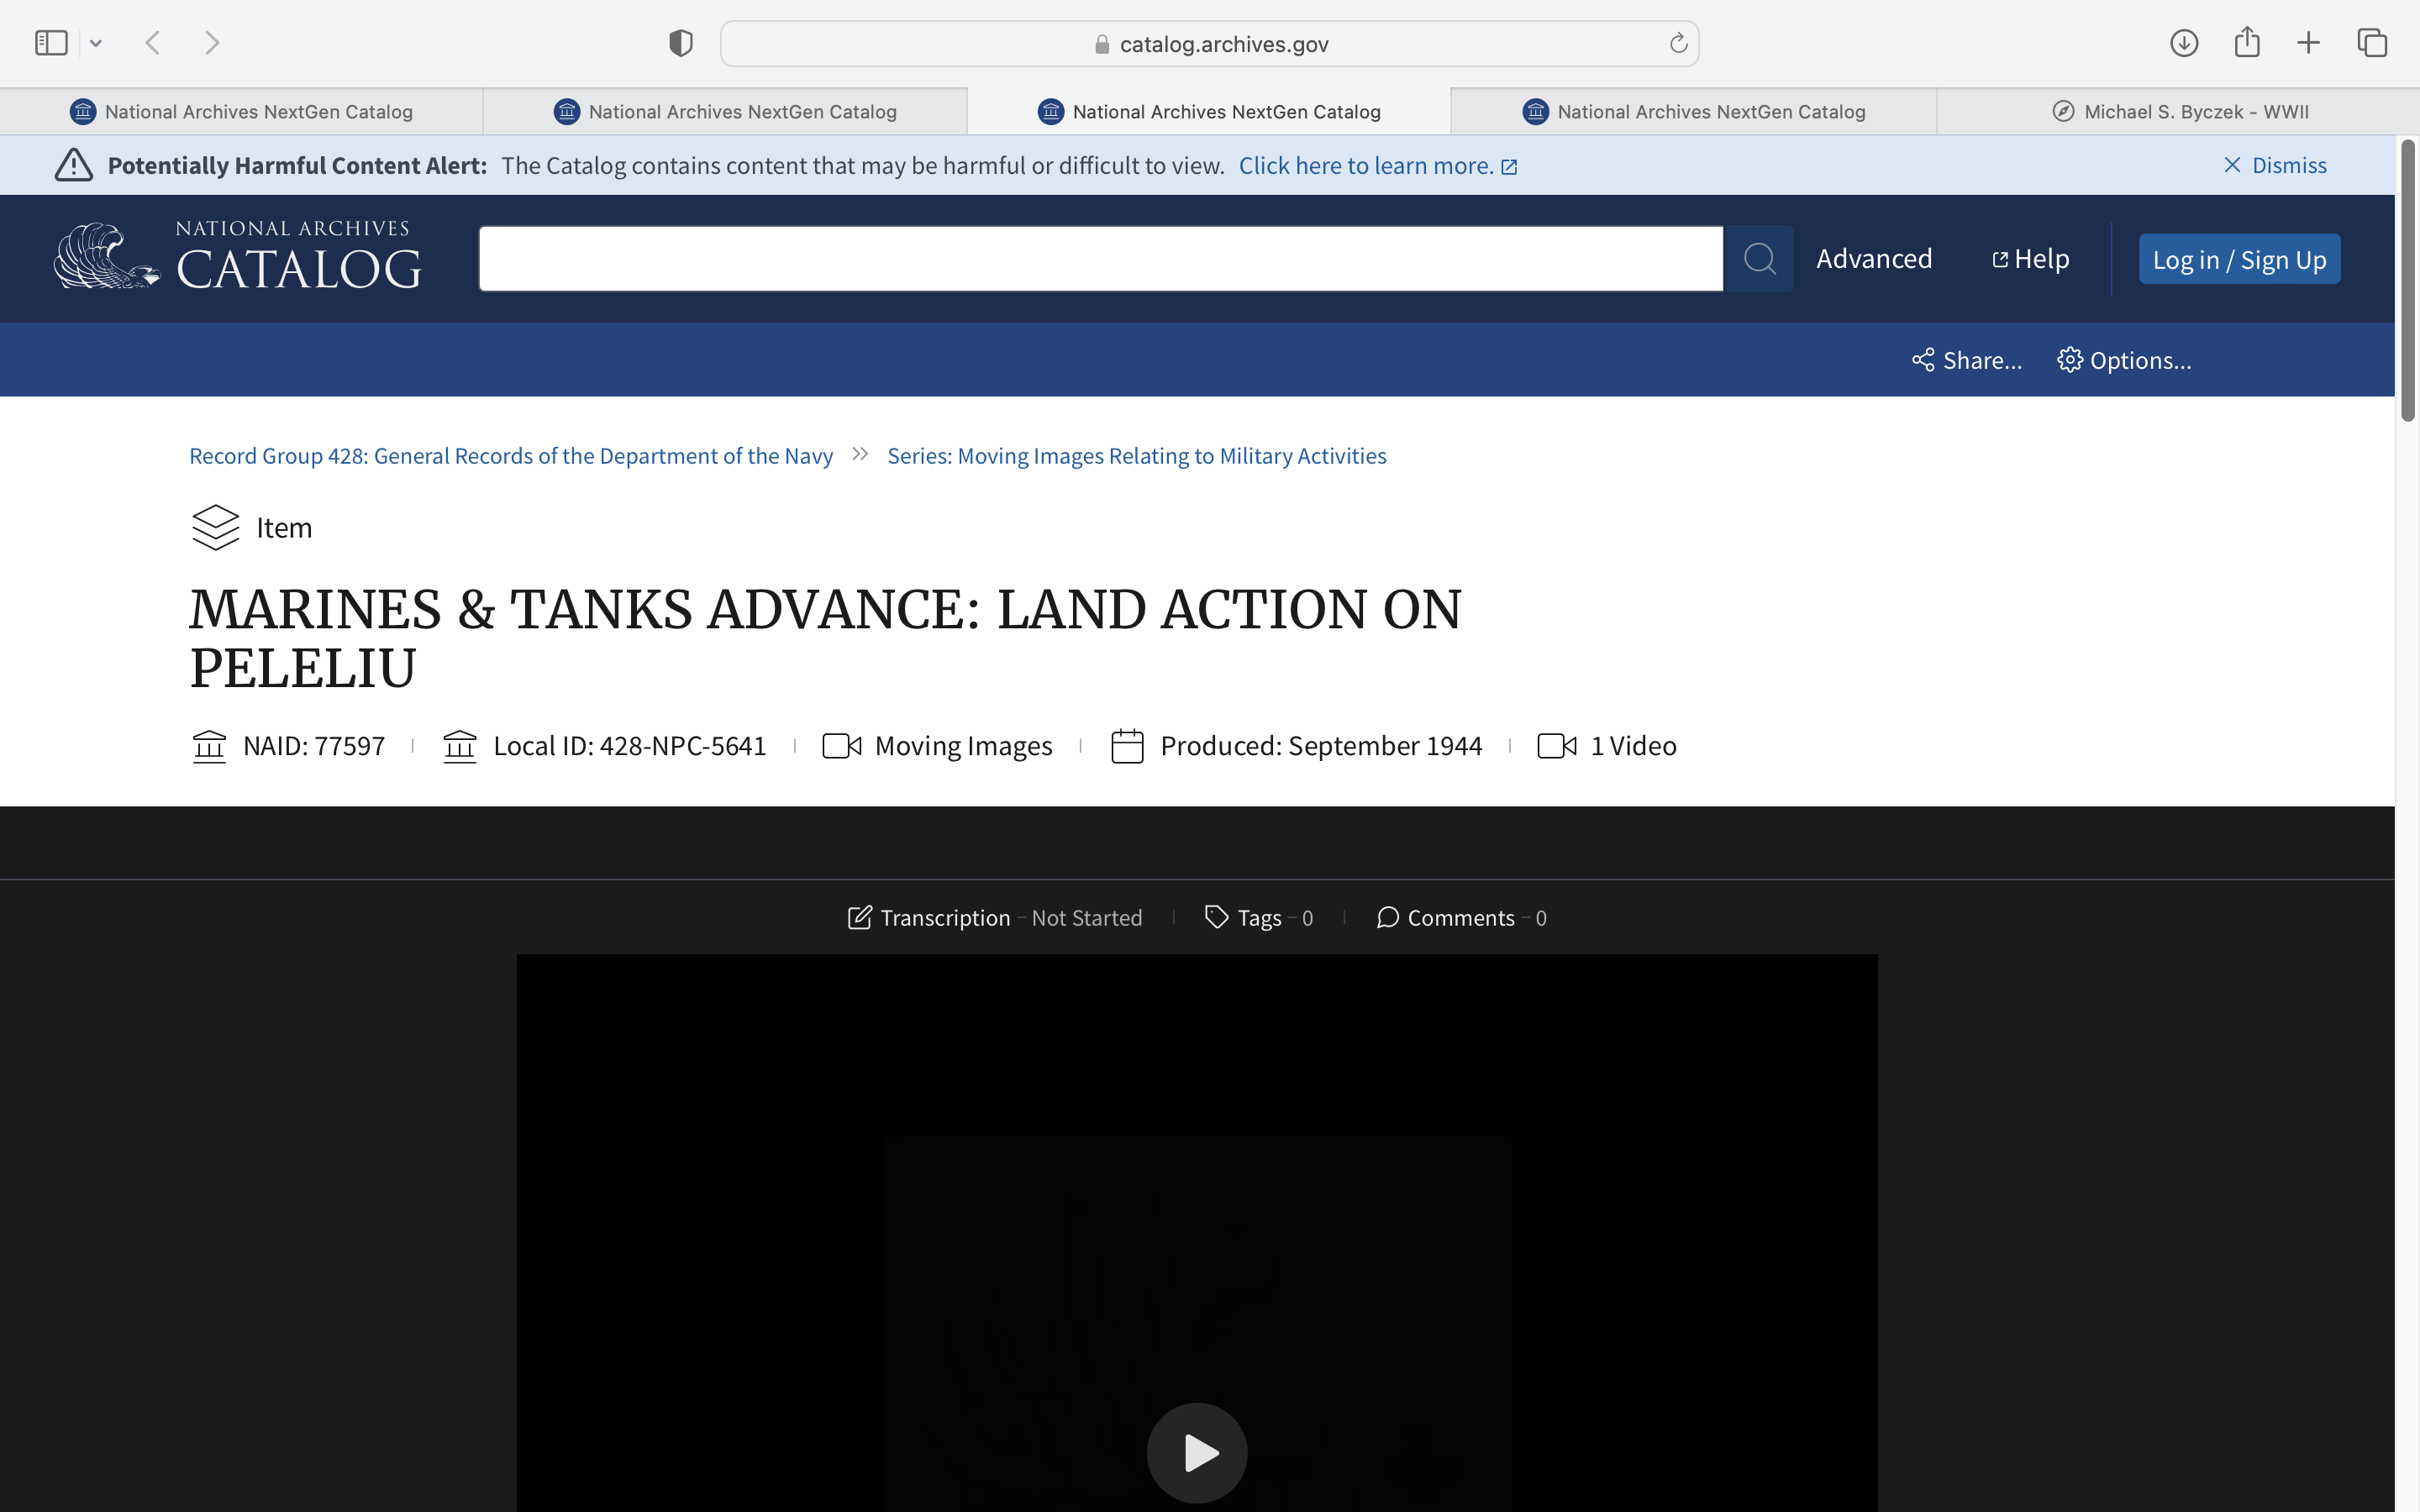Click the Advanced search link
The height and width of the screenshot is (1512, 2420).
coord(1873,259)
